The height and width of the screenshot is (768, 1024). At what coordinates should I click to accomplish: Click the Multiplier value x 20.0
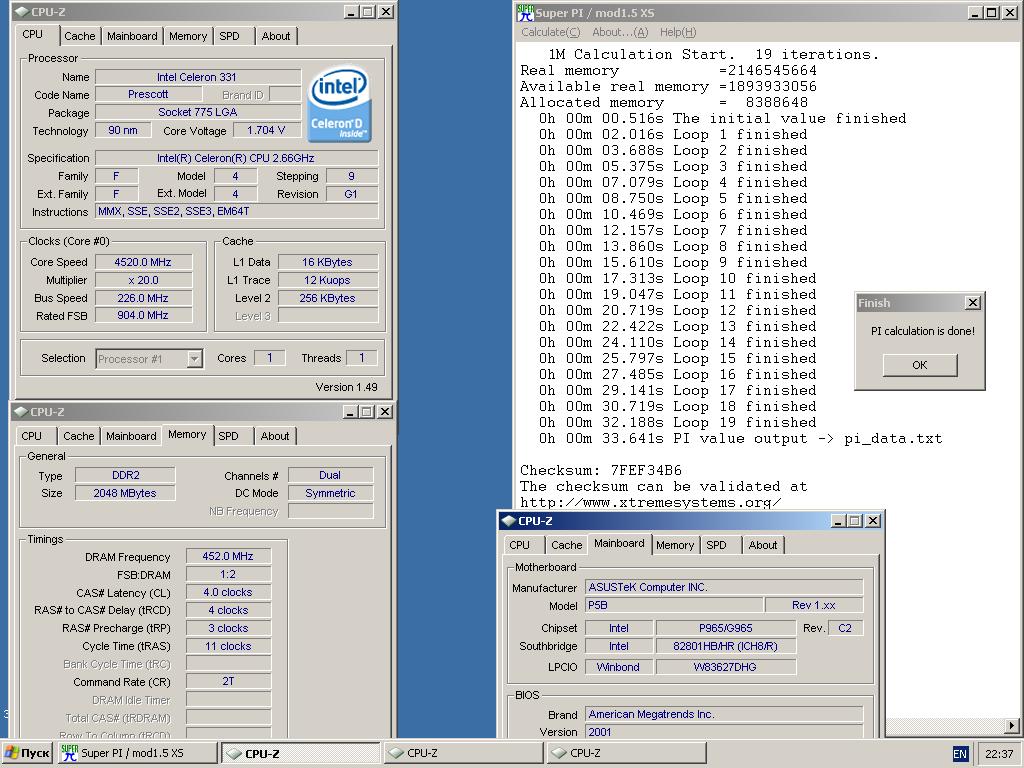click(143, 280)
